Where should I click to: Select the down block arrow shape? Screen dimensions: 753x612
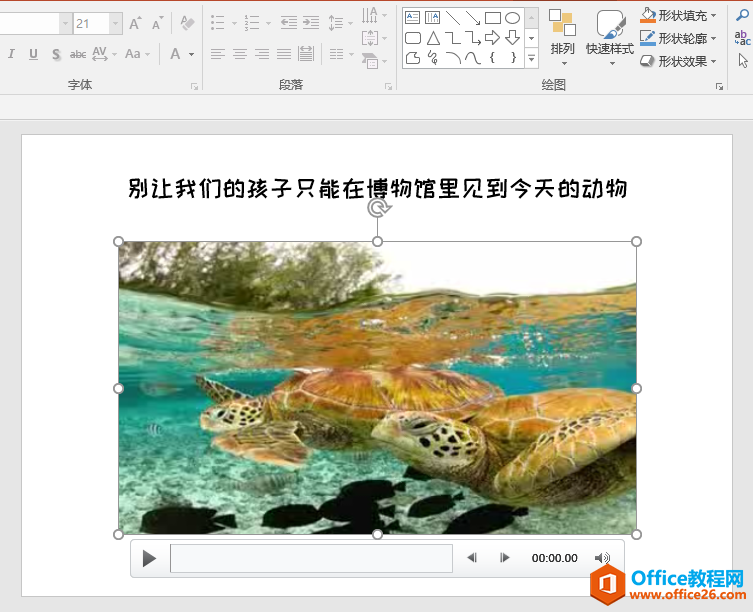(512, 38)
